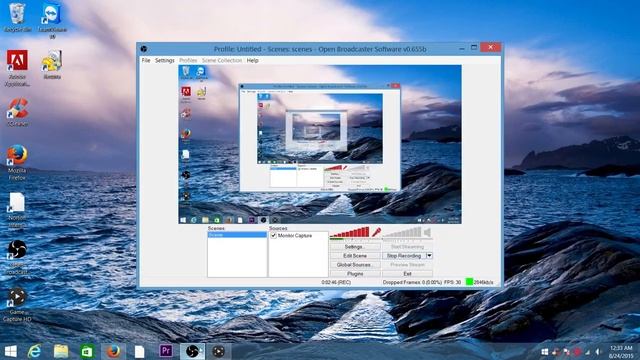Open the Scene Collection menu

pyautogui.click(x=222, y=60)
